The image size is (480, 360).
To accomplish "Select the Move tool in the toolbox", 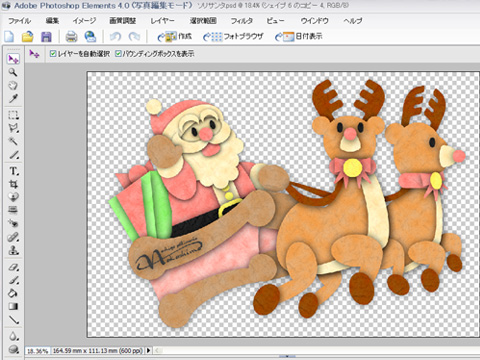I will [x=13, y=59].
